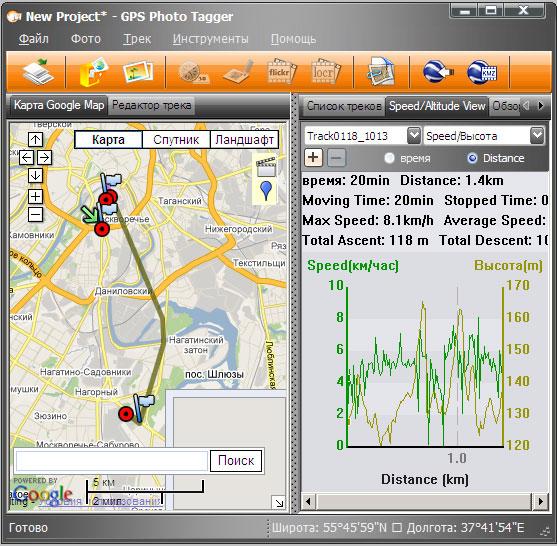557x546 pixels.
Task: Select the время radio button
Action: (389, 158)
